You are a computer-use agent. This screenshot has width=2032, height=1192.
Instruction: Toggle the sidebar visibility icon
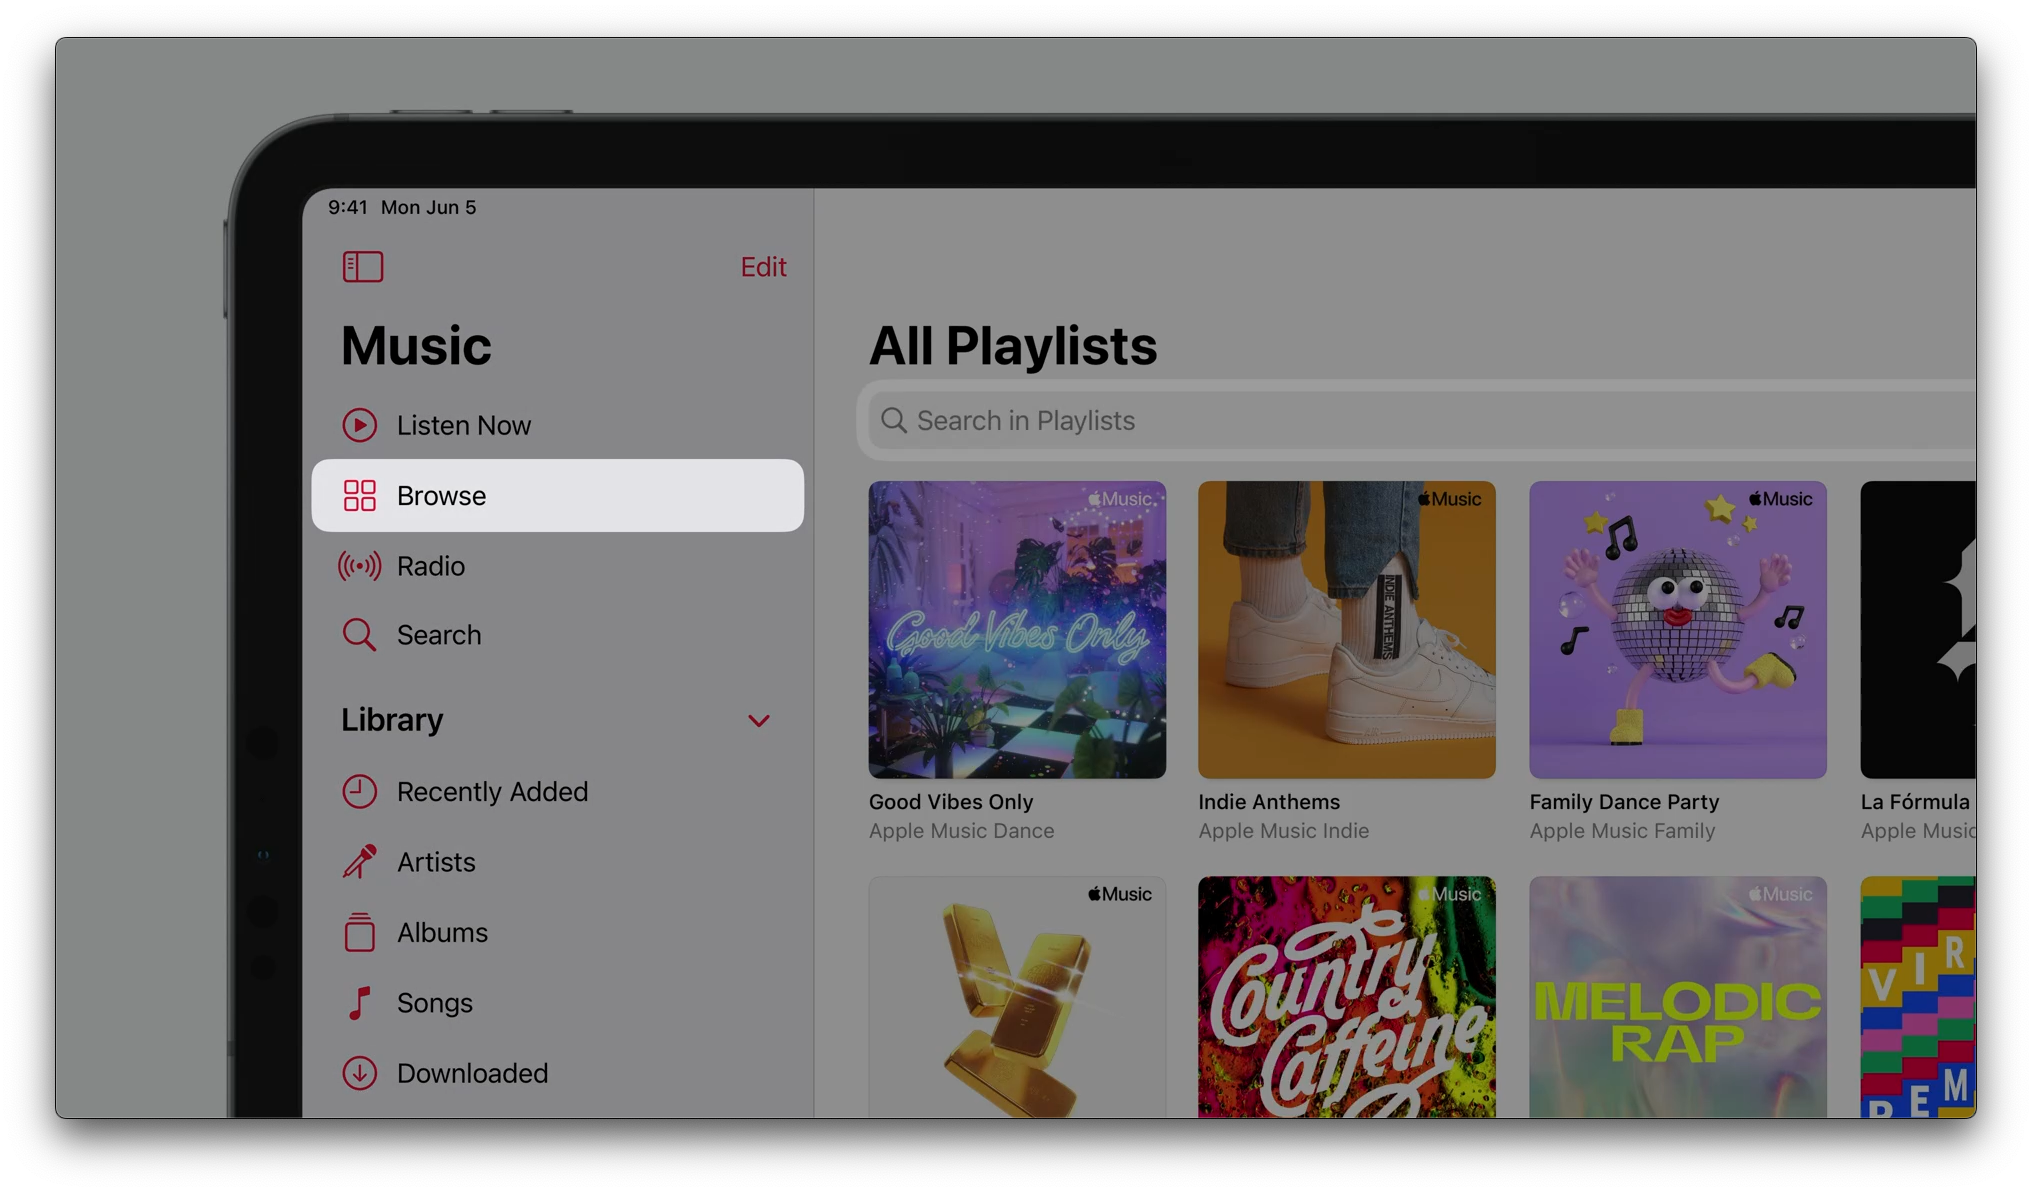click(362, 267)
